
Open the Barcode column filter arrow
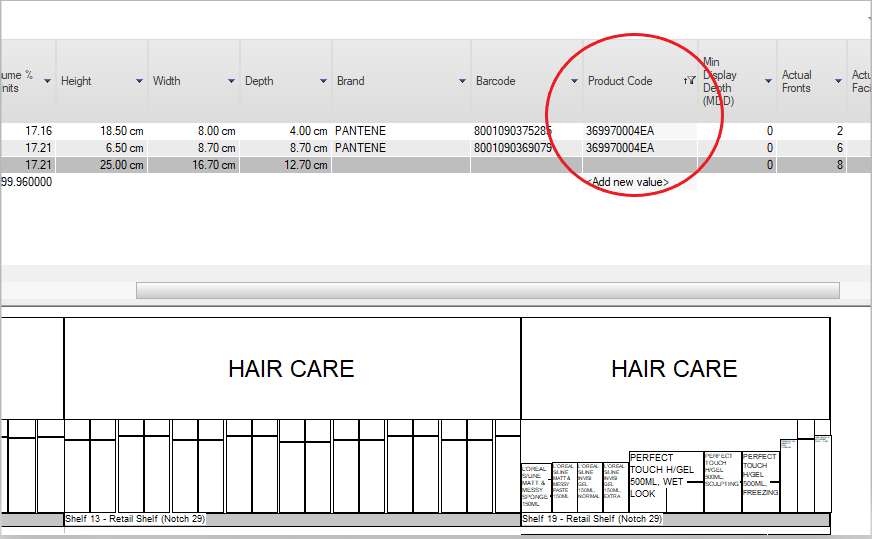click(574, 81)
